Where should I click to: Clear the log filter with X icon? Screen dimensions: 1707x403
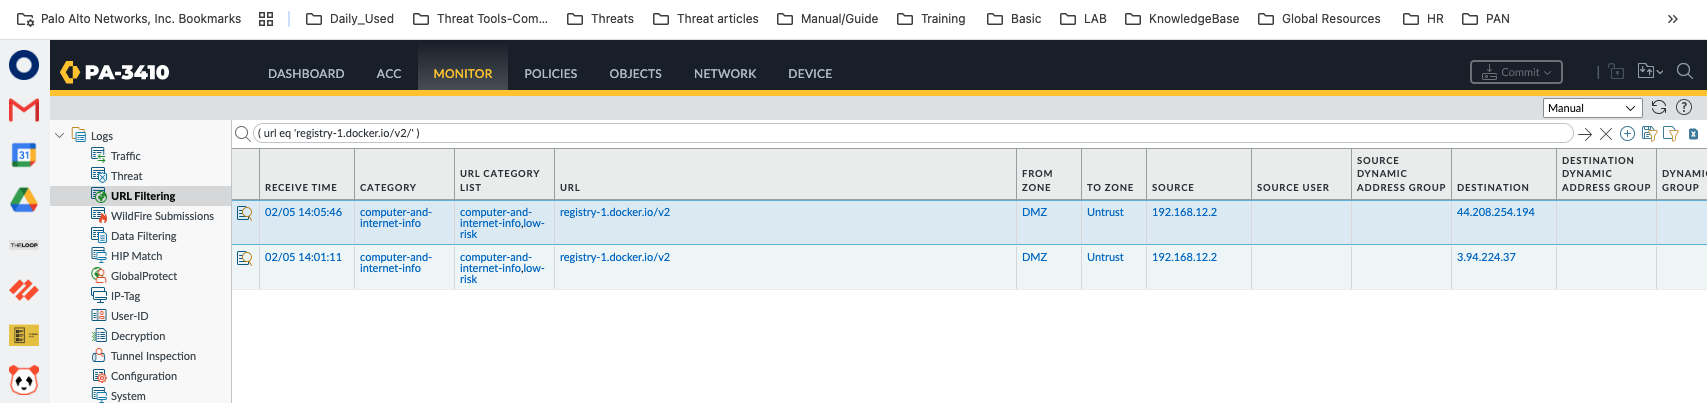click(1606, 134)
